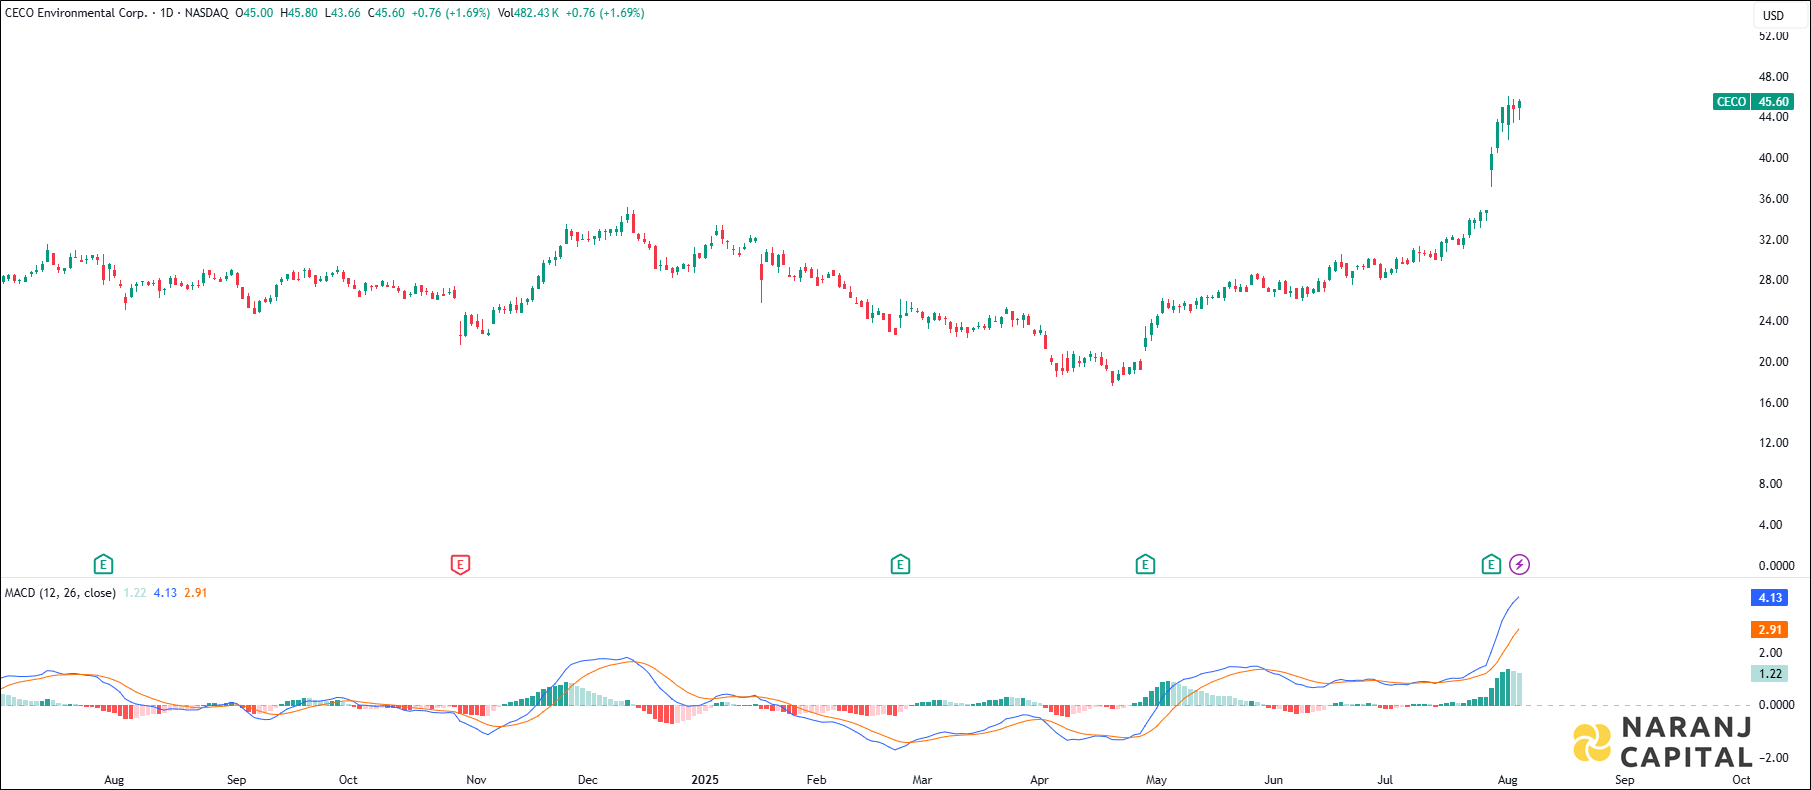Click the O45.00 open value in header
This screenshot has width=1811, height=790.
click(x=254, y=13)
